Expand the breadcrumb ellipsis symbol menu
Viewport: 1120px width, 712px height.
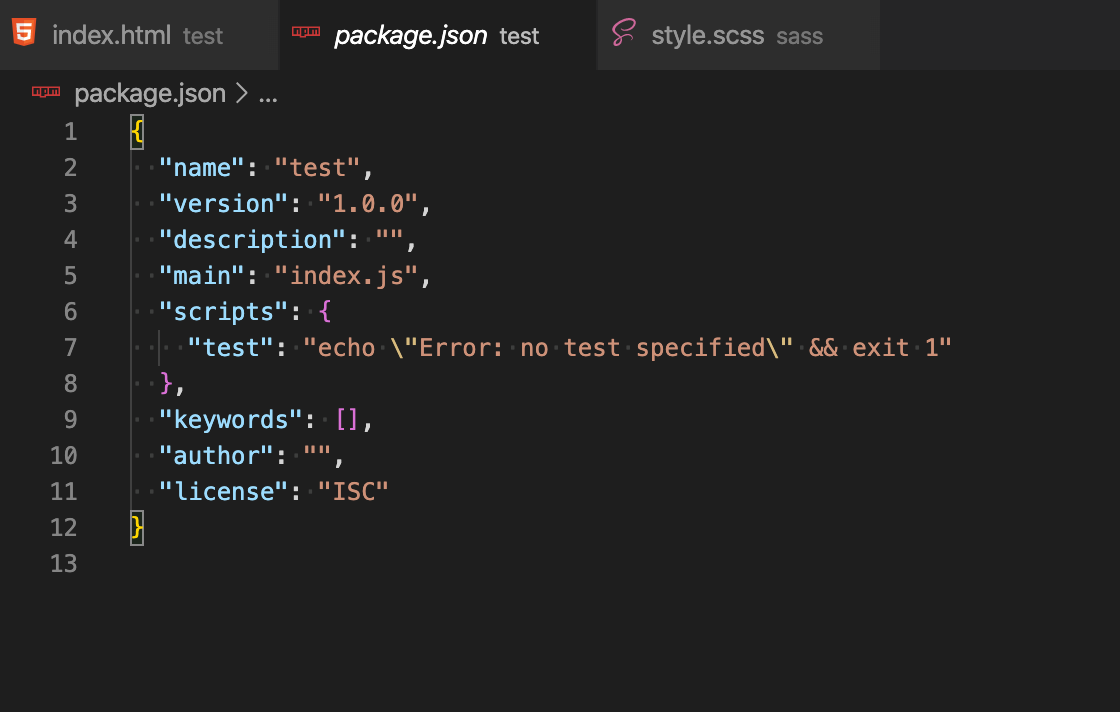(x=268, y=95)
